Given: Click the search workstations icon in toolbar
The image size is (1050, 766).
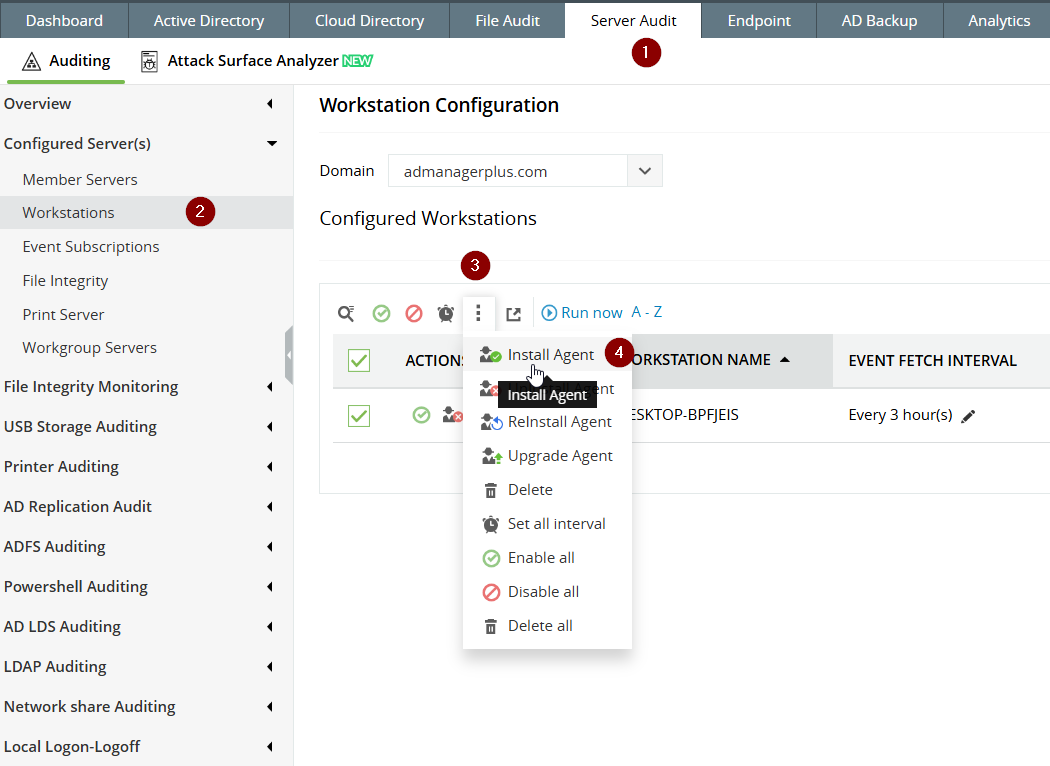Looking at the screenshot, I should [346, 314].
